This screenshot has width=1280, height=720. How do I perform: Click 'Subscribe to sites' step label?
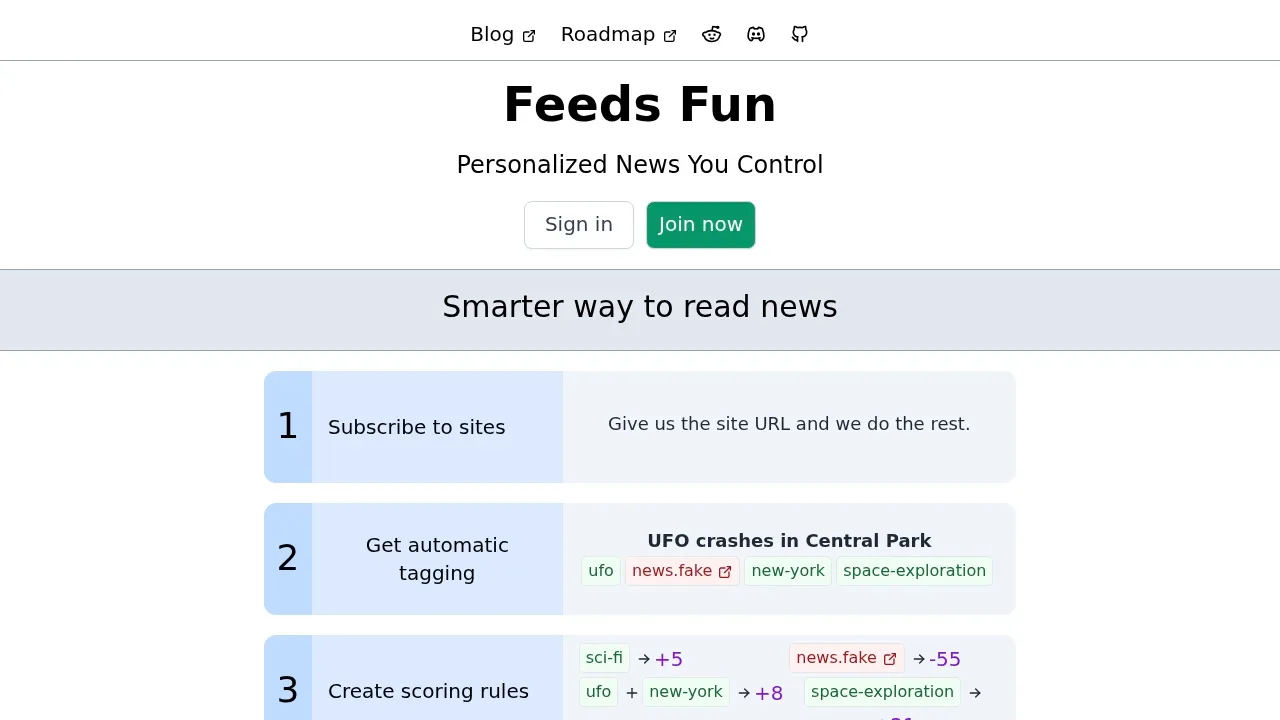[417, 427]
